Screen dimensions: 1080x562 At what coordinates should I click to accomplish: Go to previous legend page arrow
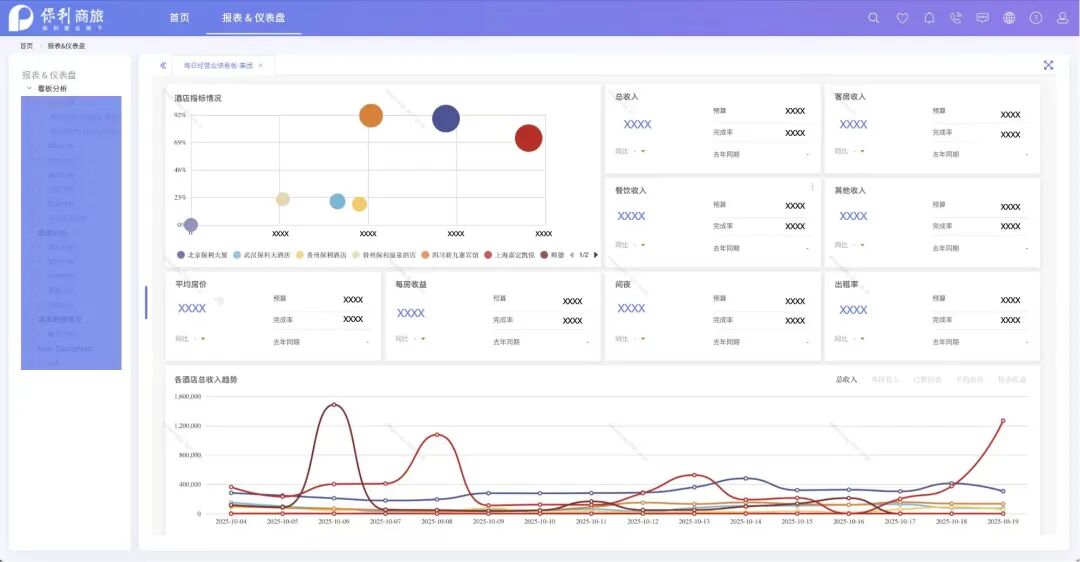pyautogui.click(x=571, y=255)
